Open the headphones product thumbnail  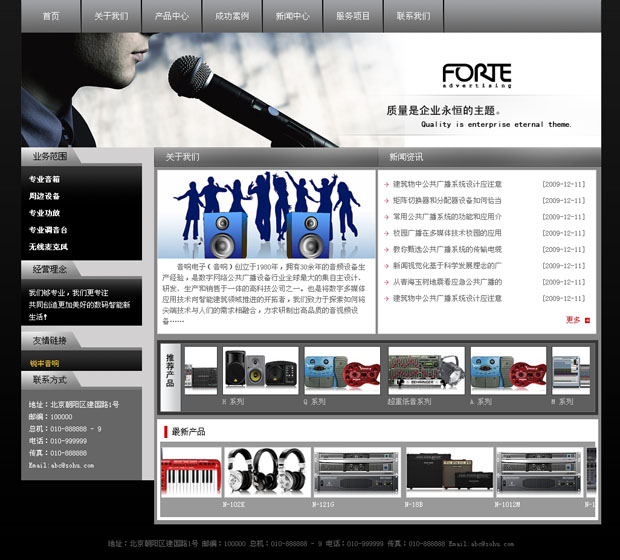(264, 471)
